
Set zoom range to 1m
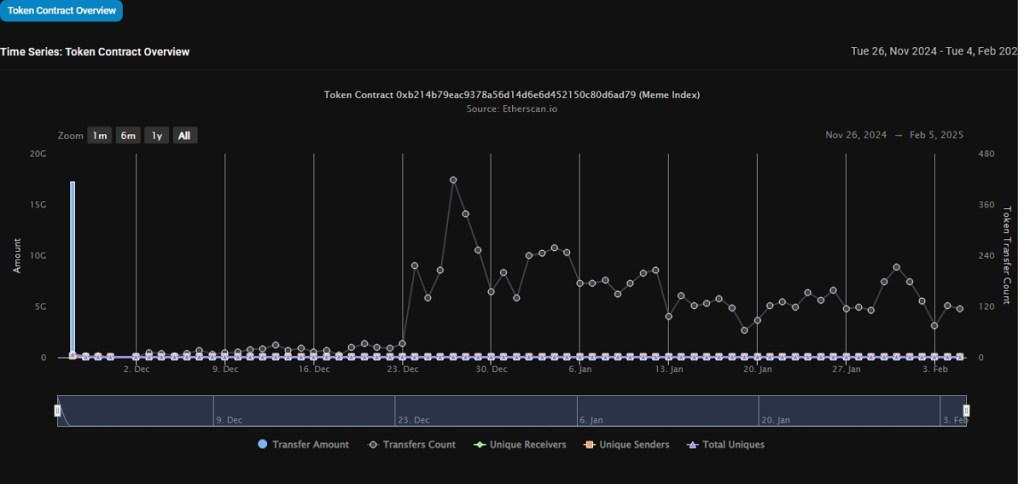(x=99, y=136)
